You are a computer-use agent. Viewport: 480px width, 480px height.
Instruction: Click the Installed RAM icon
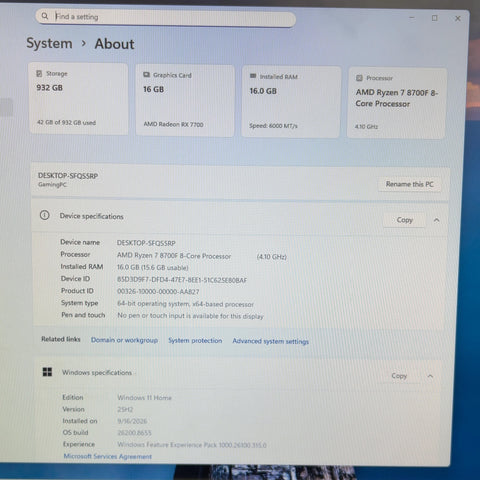253,76
